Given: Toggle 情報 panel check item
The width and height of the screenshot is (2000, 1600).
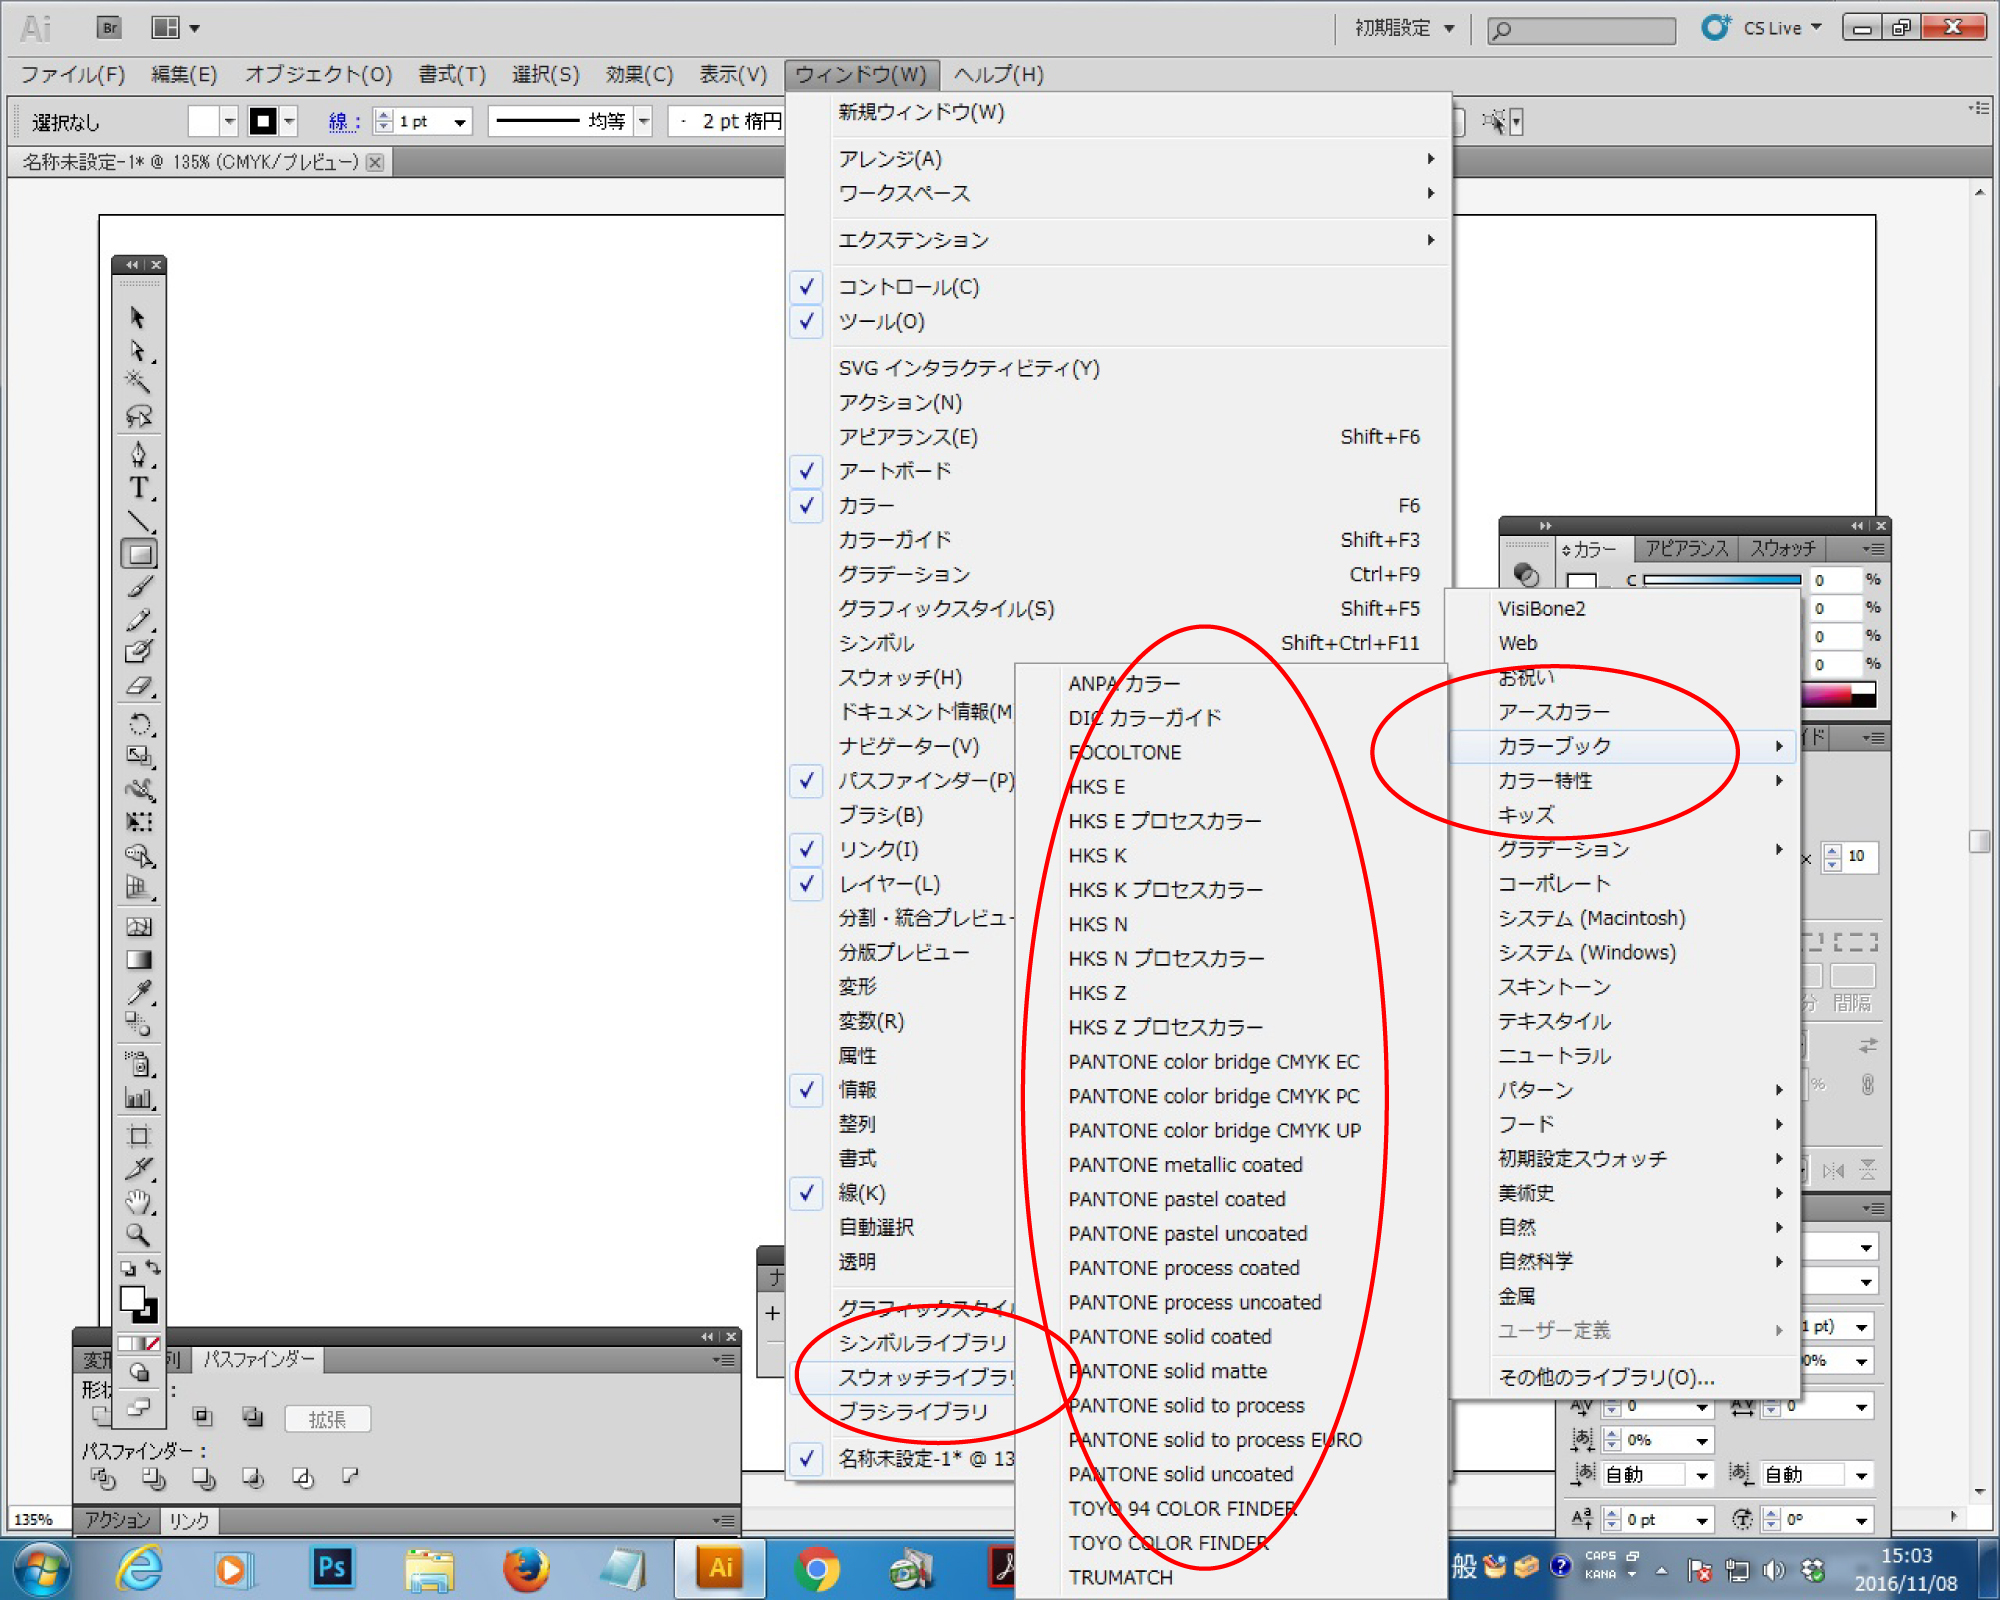Looking at the screenshot, I should click(902, 1089).
